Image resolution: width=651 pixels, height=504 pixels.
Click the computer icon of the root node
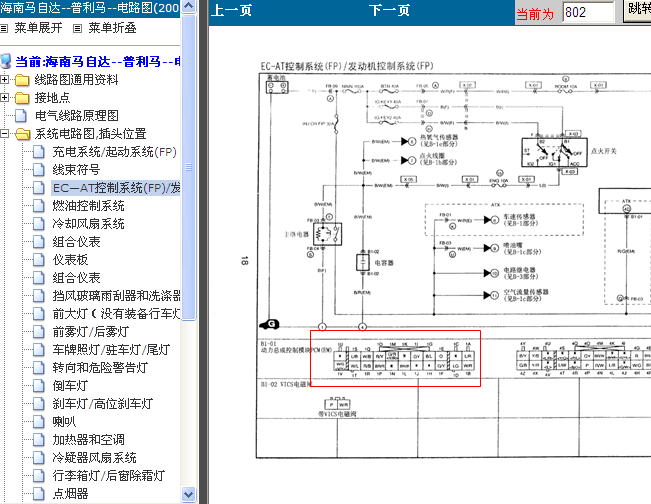[x=6, y=61]
